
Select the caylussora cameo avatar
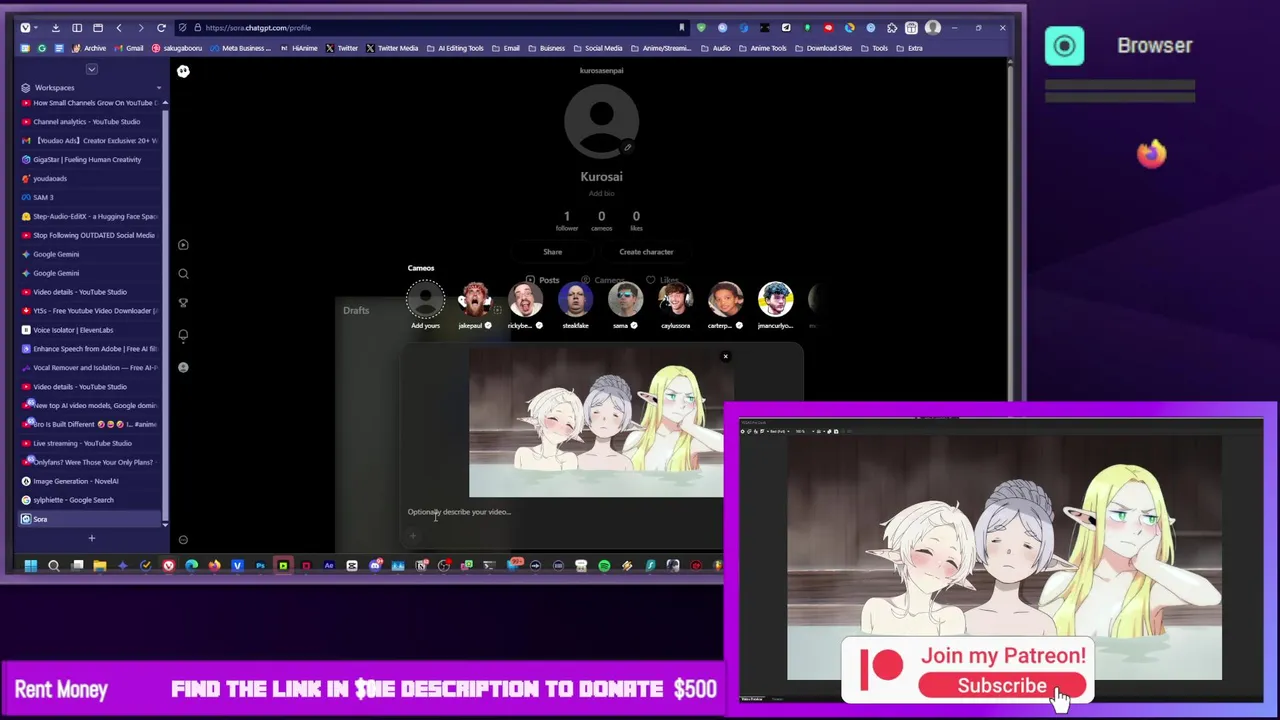(675, 300)
